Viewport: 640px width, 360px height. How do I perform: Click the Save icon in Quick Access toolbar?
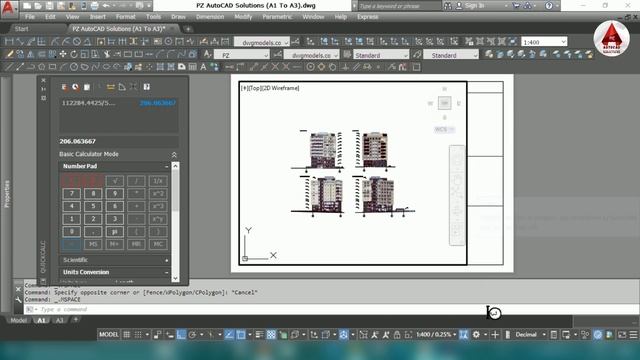(49, 6)
